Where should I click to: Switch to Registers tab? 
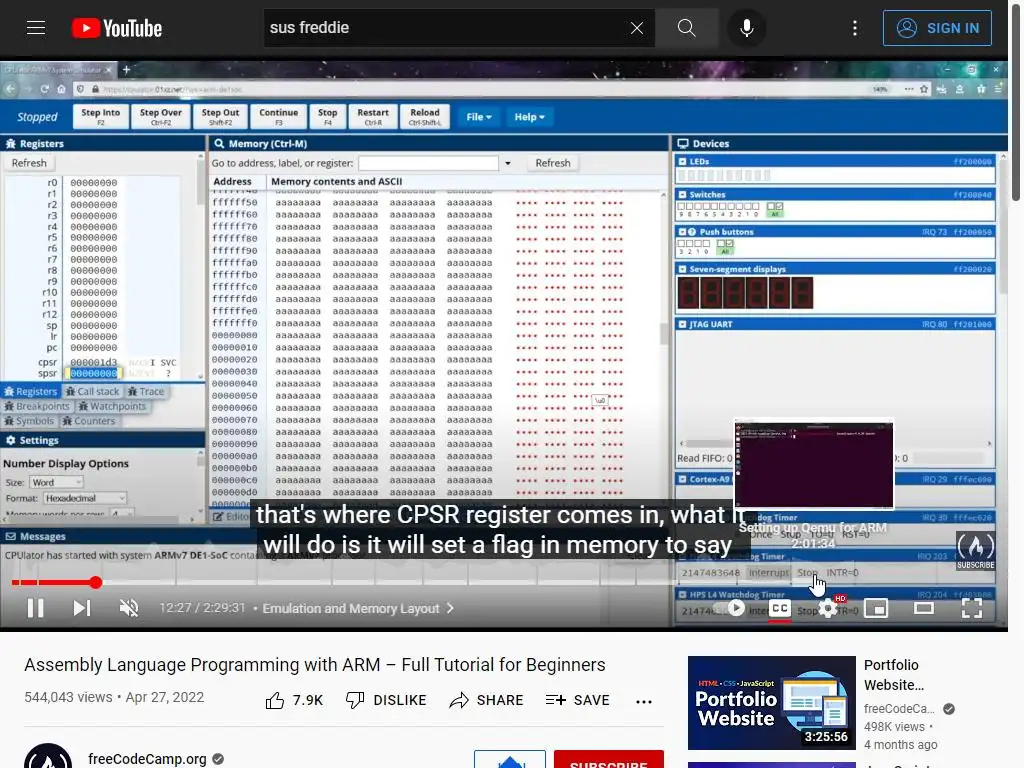pyautogui.click(x=31, y=391)
